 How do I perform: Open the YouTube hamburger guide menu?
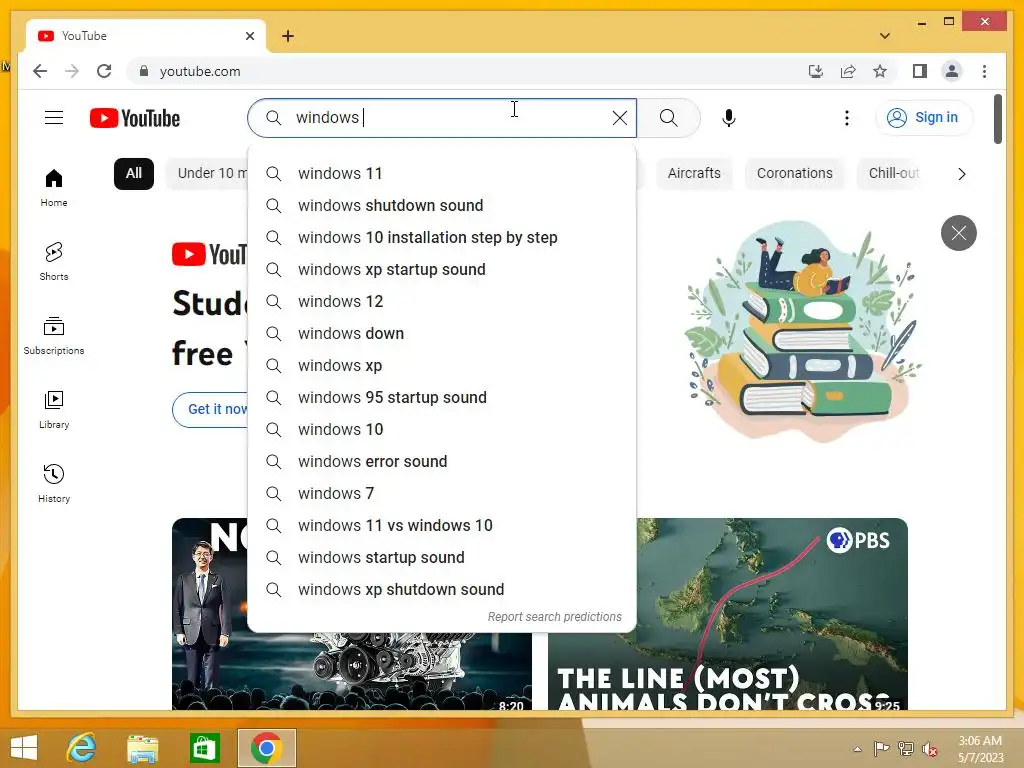(54, 118)
